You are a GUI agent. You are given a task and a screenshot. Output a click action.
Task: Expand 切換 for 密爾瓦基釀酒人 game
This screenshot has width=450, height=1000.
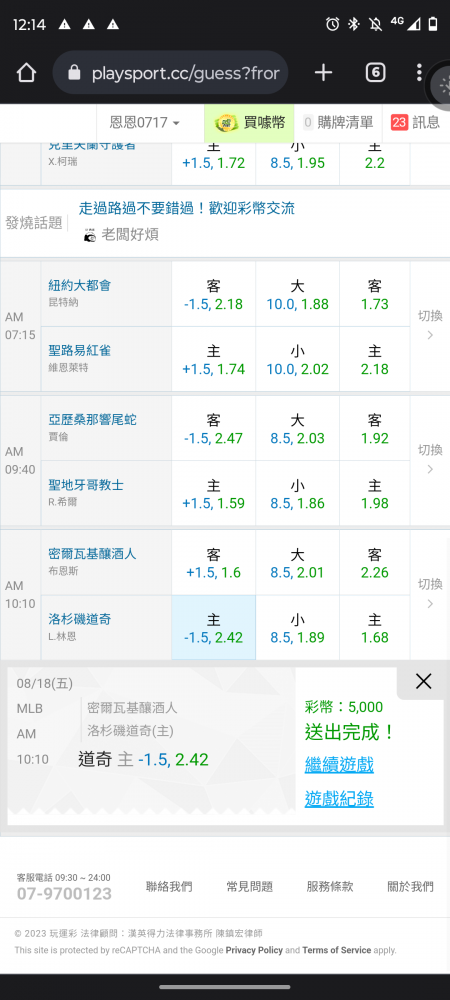430,593
